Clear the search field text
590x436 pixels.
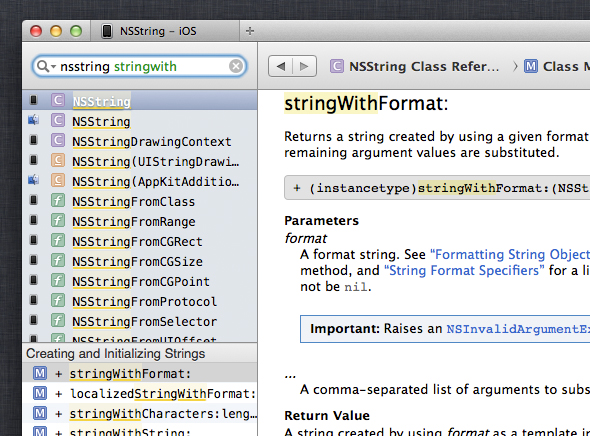tap(236, 67)
